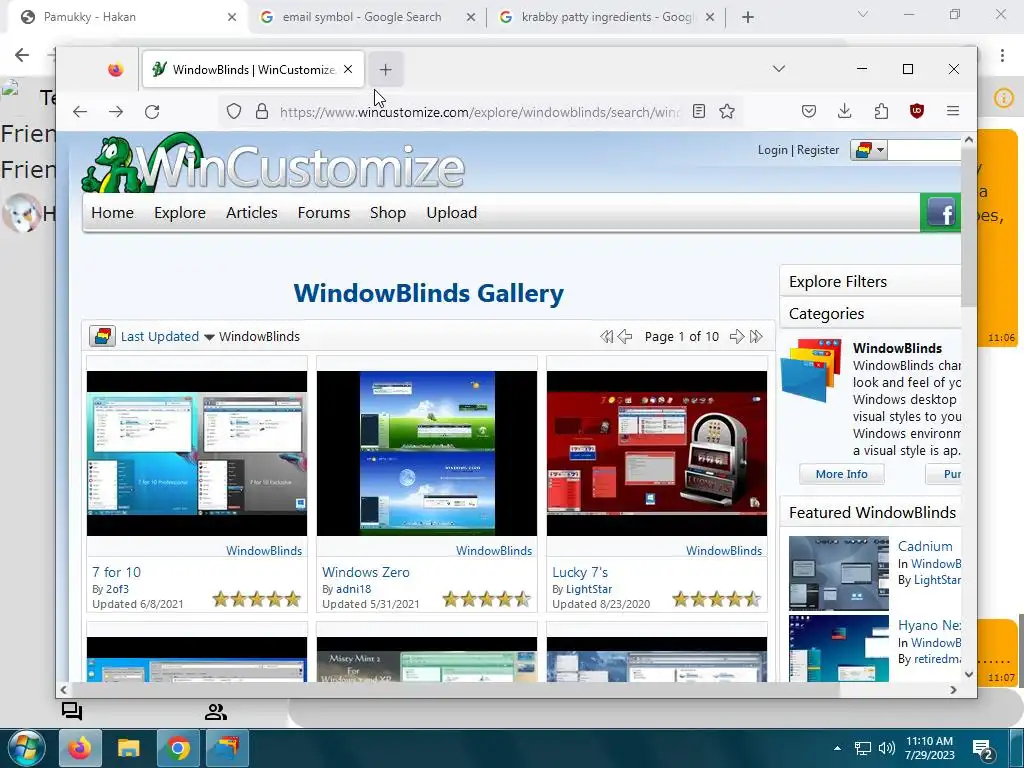Open Last Updated sort dropdown
The image size is (1024, 768).
167,336
